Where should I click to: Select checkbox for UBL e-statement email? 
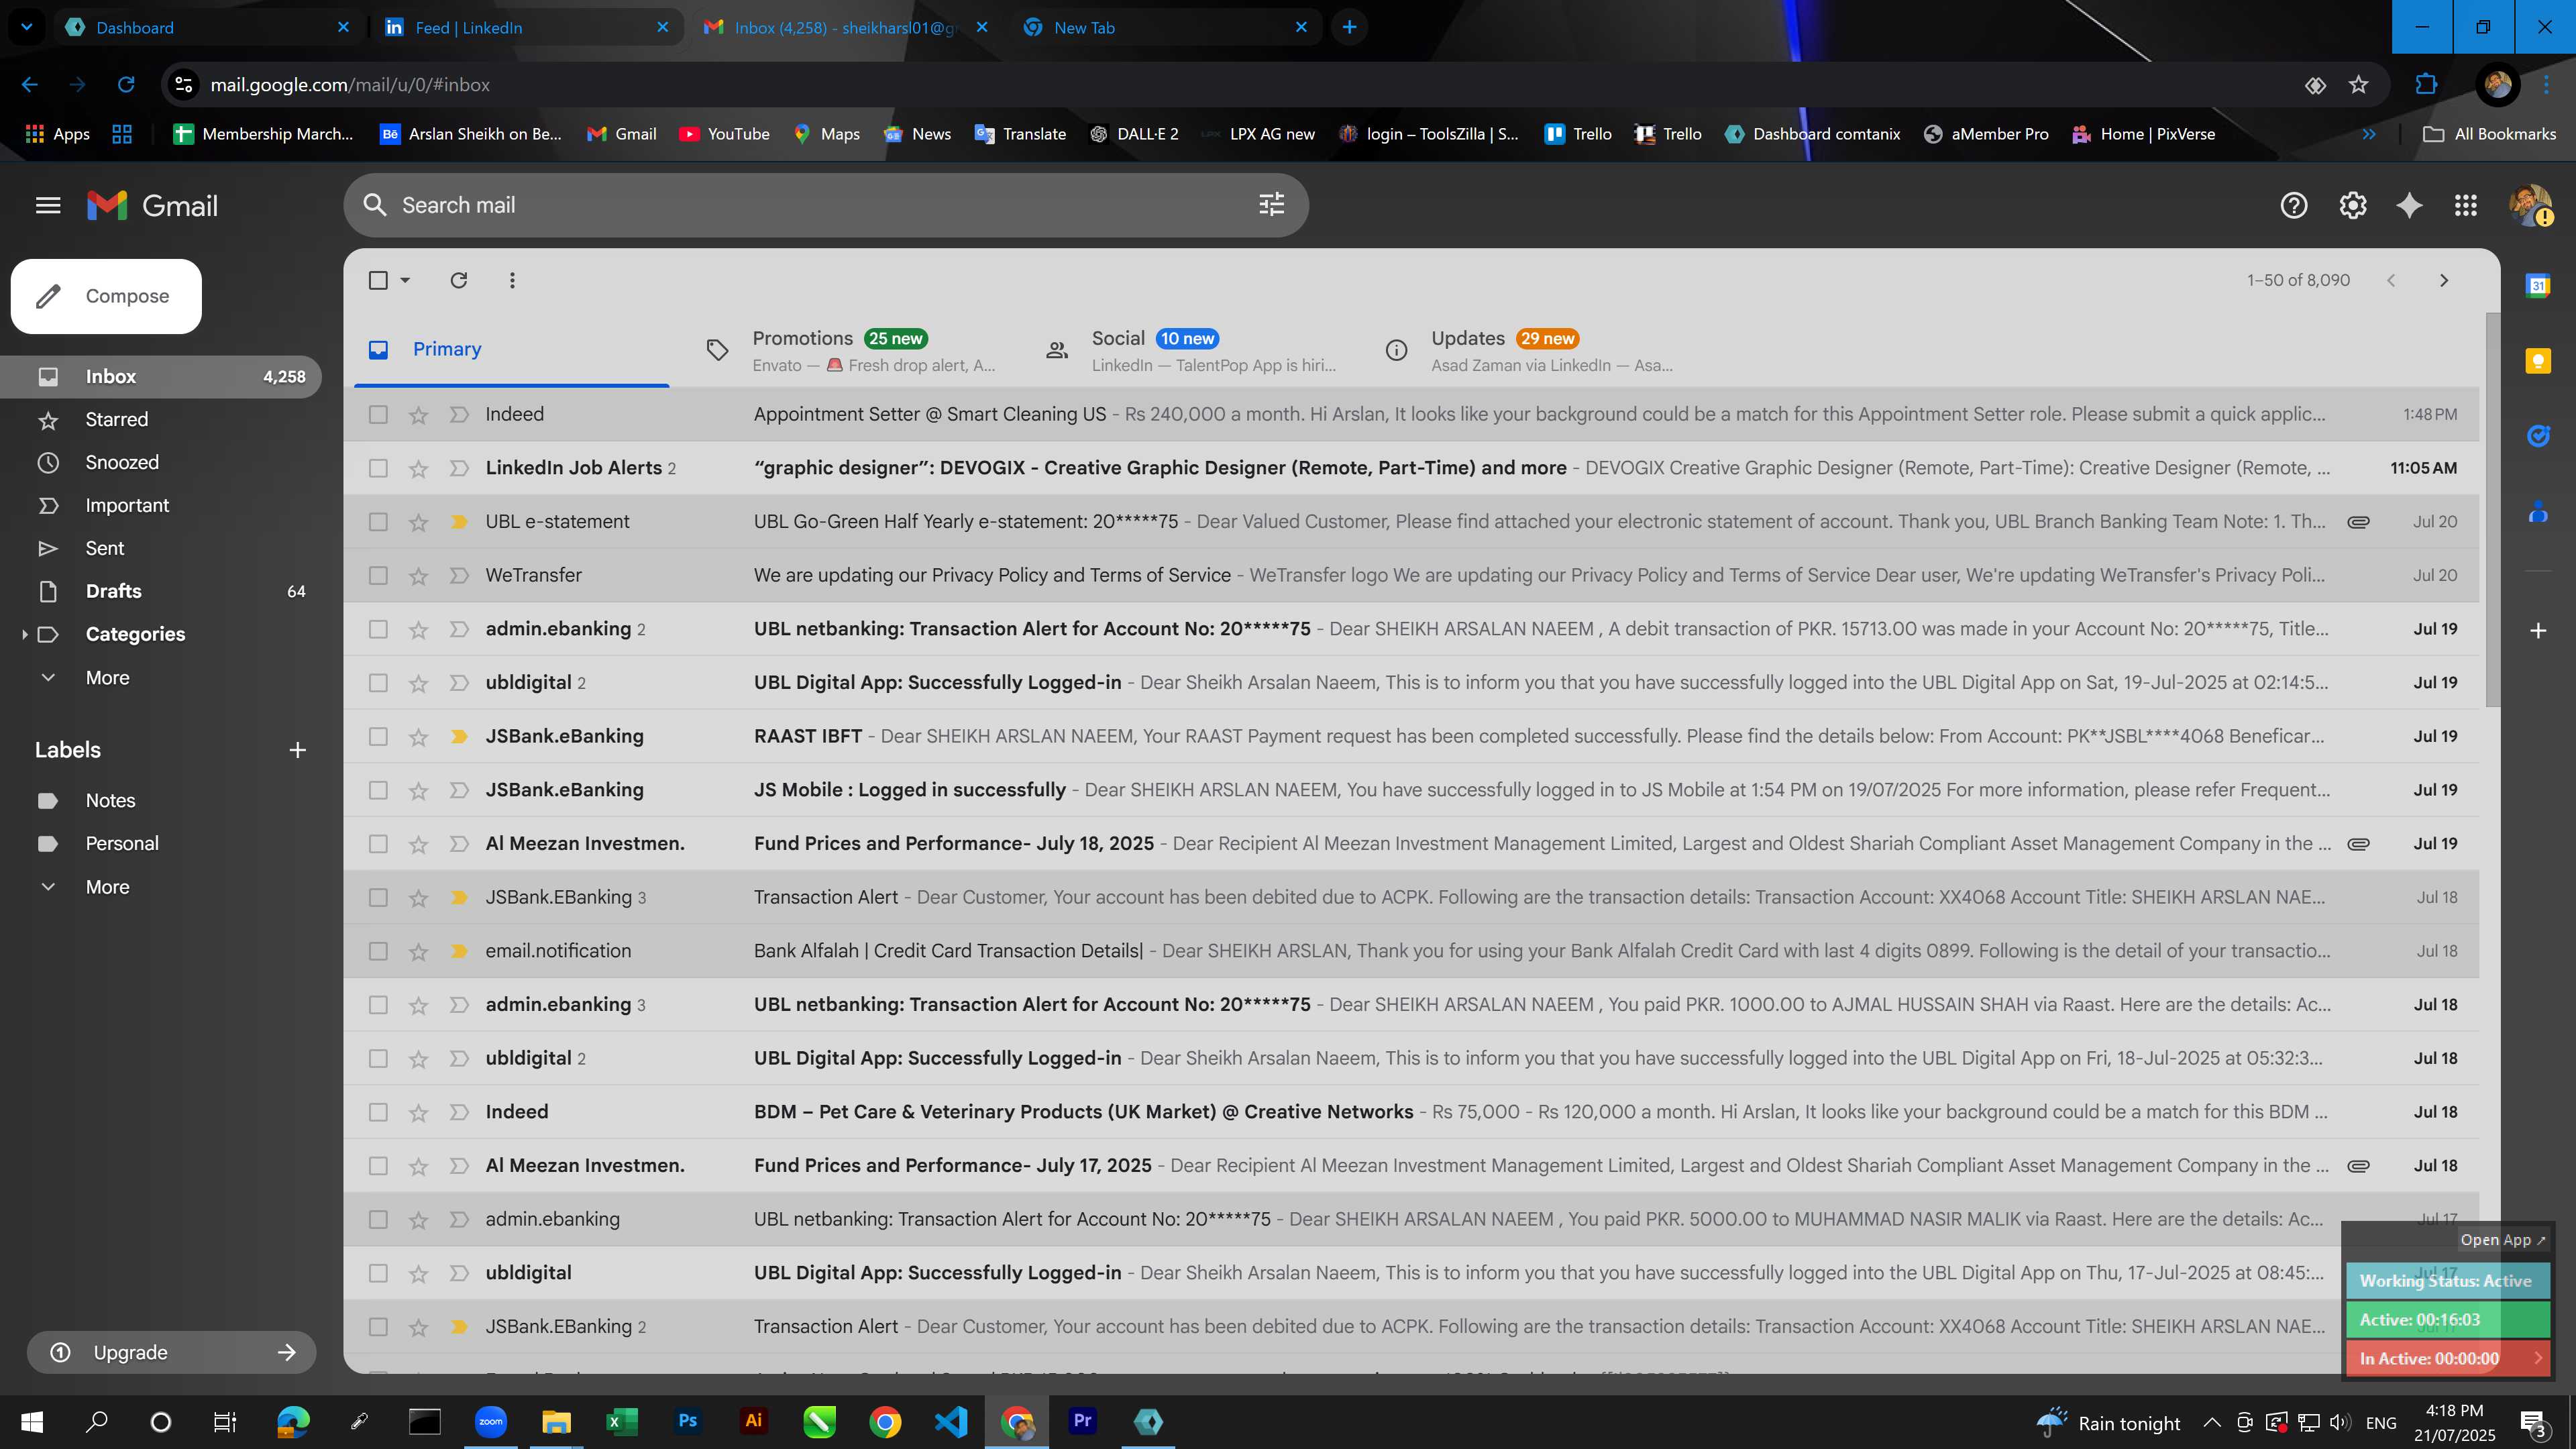pos(378,522)
